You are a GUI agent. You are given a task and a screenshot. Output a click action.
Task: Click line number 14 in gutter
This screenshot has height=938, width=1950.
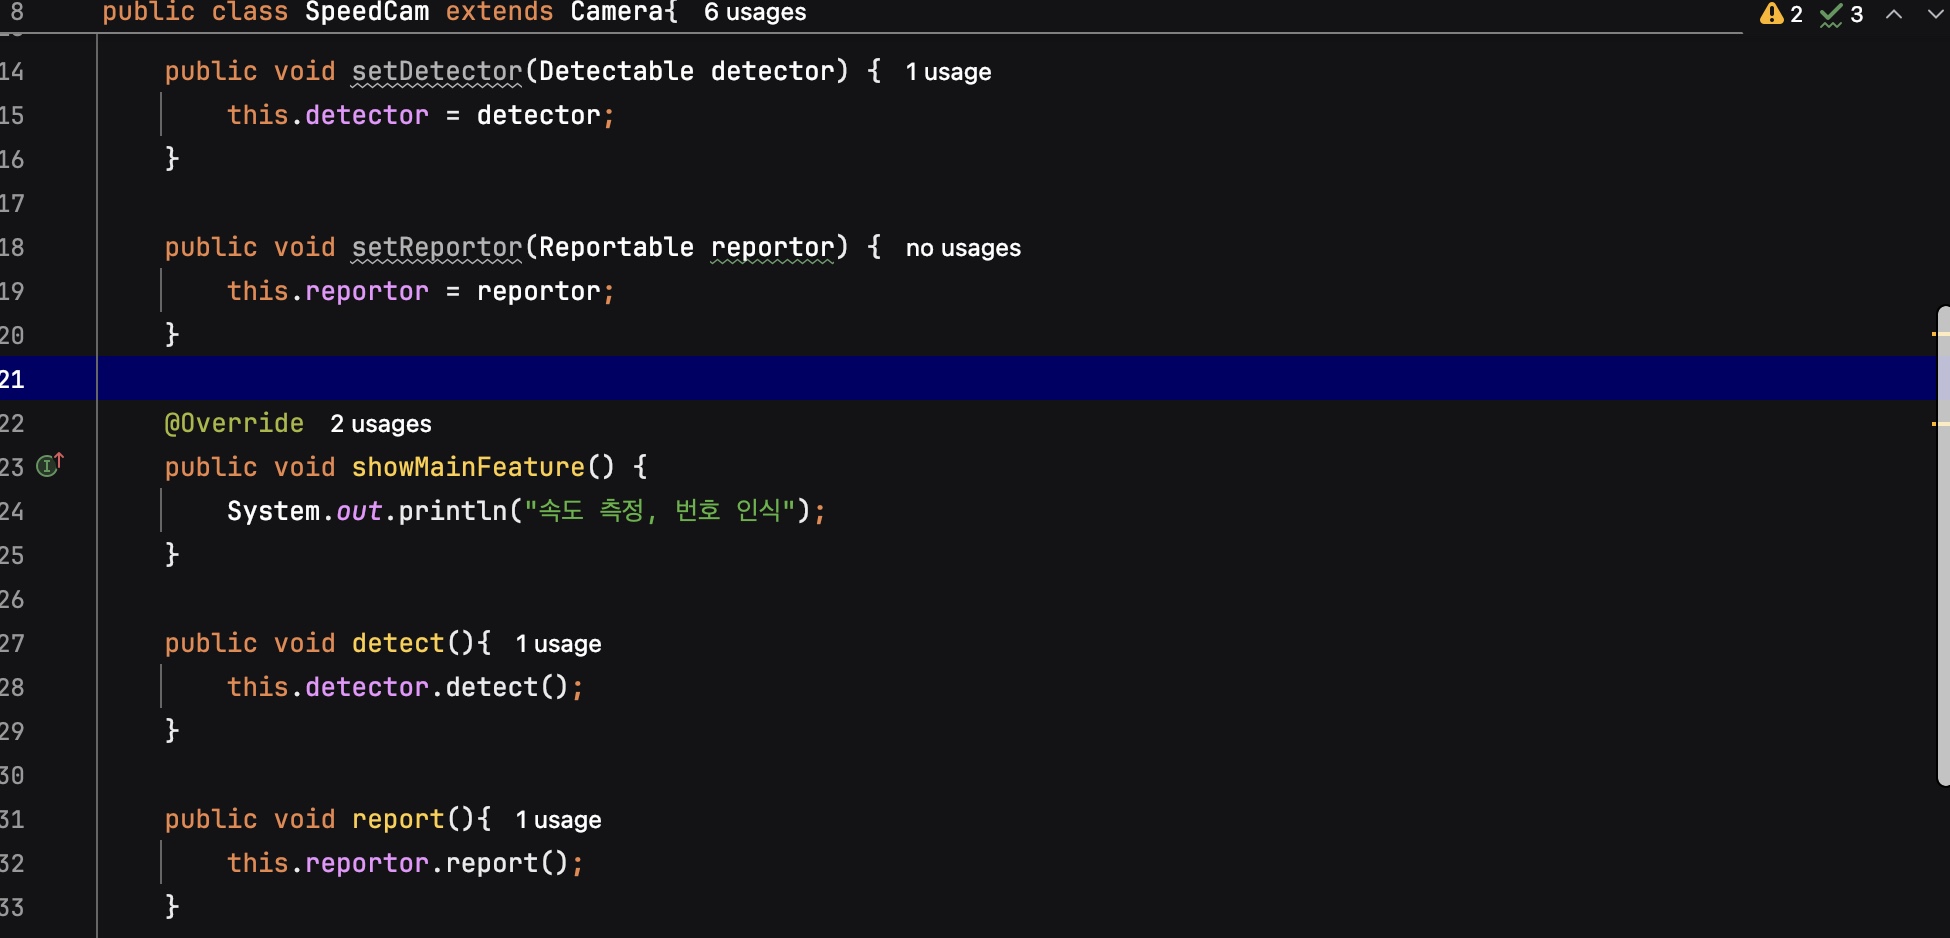[12, 71]
